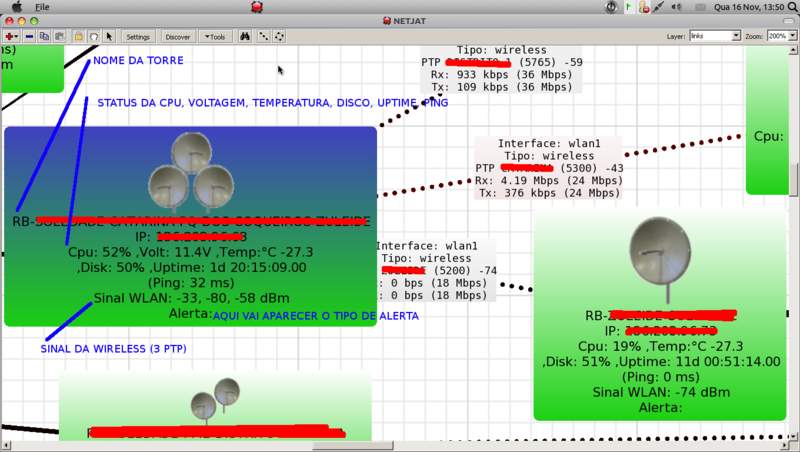The width and height of the screenshot is (800, 452).
Task: Click the keyboard icon in menu bar
Action: [x=700, y=7]
